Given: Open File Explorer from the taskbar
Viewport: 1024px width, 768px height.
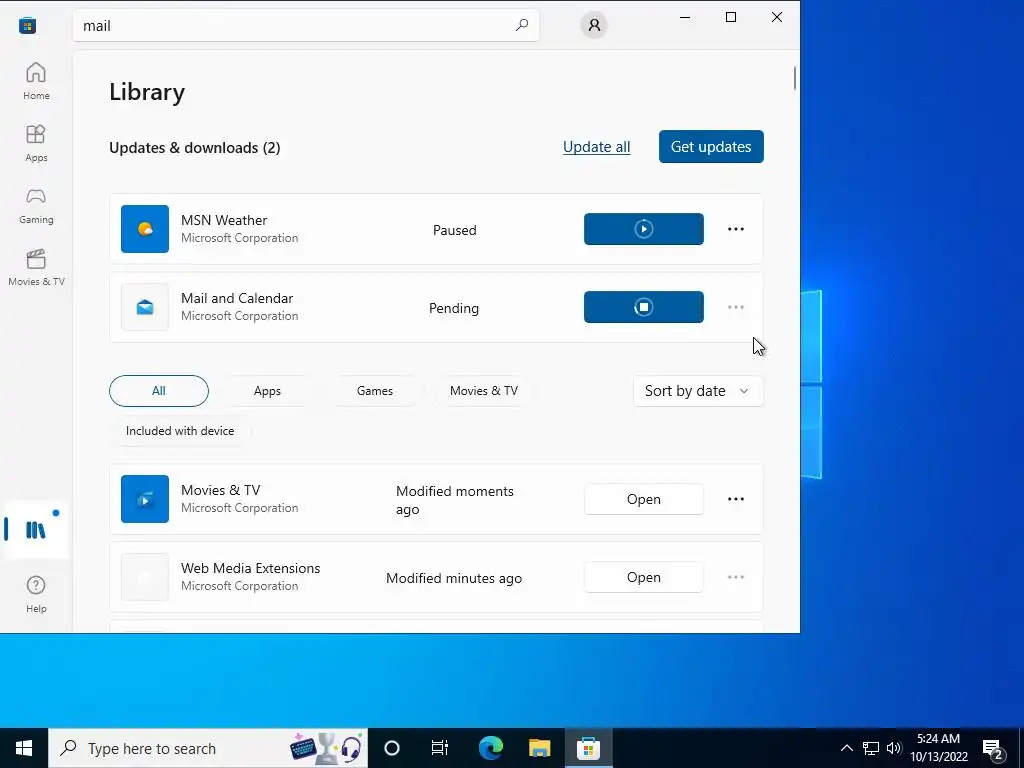Looking at the screenshot, I should pyautogui.click(x=539, y=748).
